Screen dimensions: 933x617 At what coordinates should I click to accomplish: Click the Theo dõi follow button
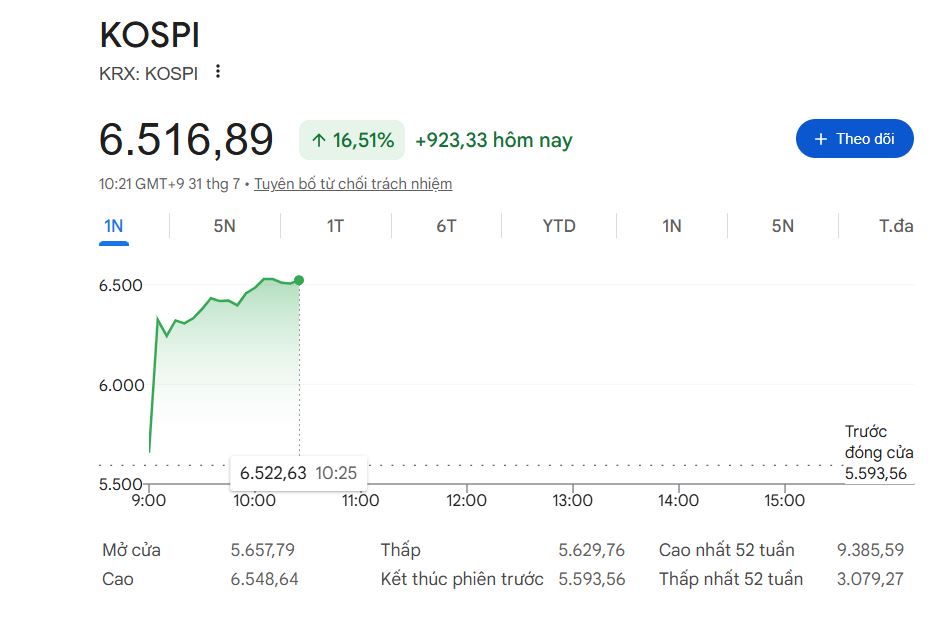point(854,139)
